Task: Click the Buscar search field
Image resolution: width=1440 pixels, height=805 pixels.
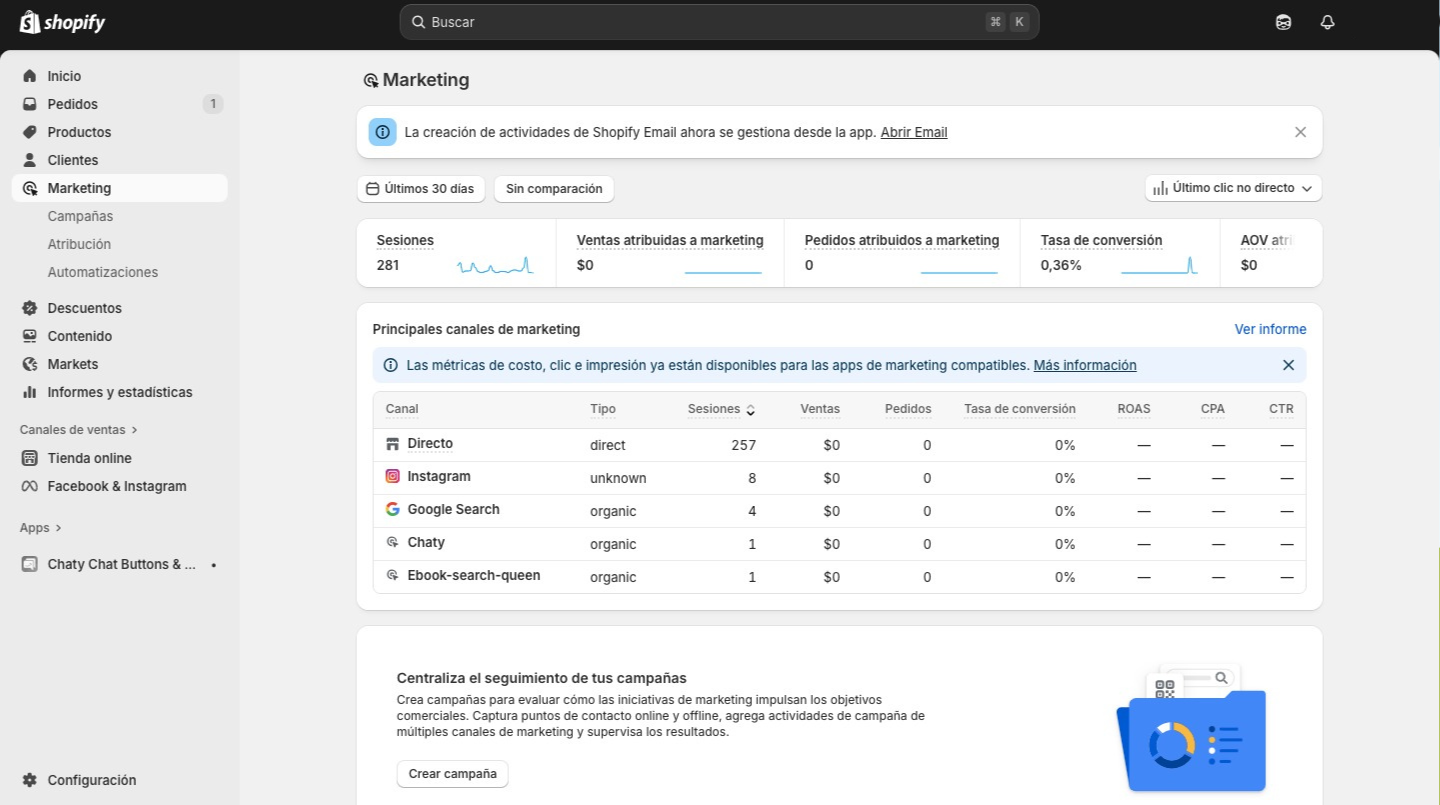Action: pos(700,22)
